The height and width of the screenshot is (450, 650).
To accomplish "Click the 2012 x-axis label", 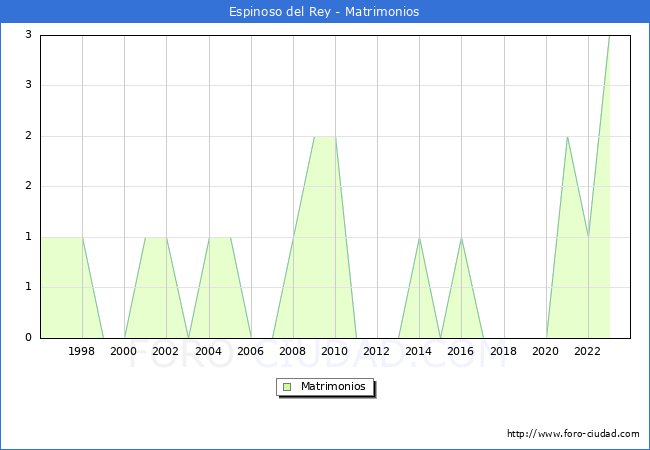I will coord(376,351).
